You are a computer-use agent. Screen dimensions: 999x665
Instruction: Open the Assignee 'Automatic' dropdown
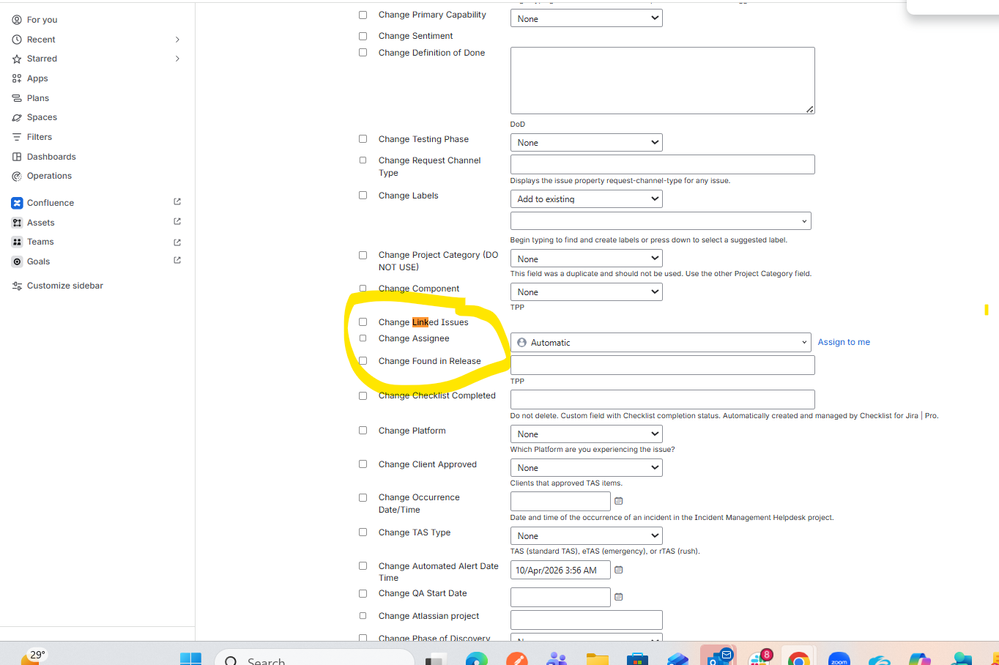click(x=661, y=343)
